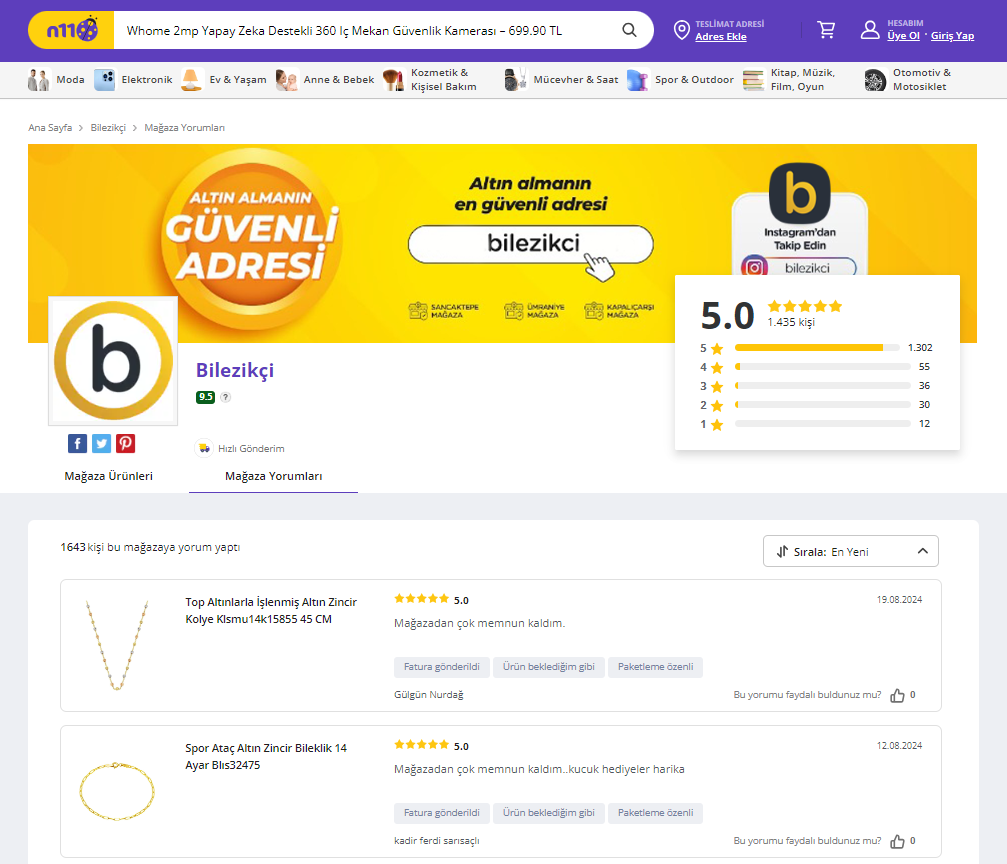The image size is (1007, 864).
Task: Select the Mağaza Yorumları tab
Action: [x=274, y=476]
